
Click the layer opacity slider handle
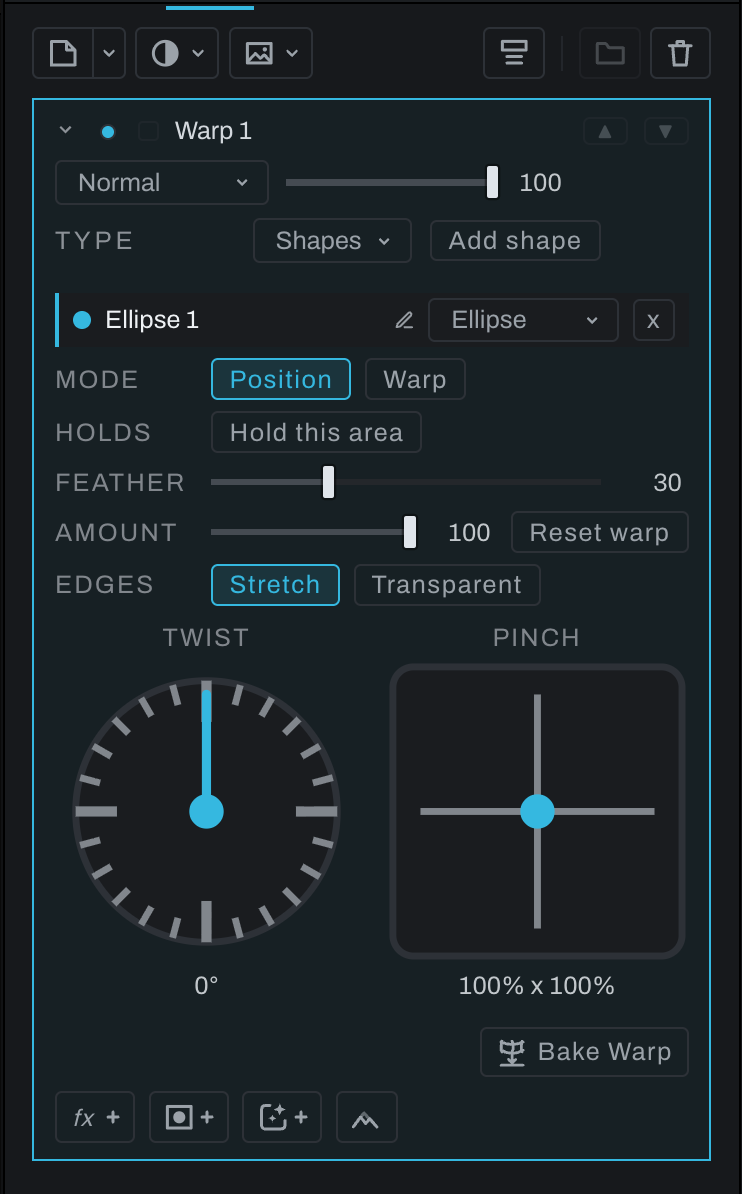[492, 183]
